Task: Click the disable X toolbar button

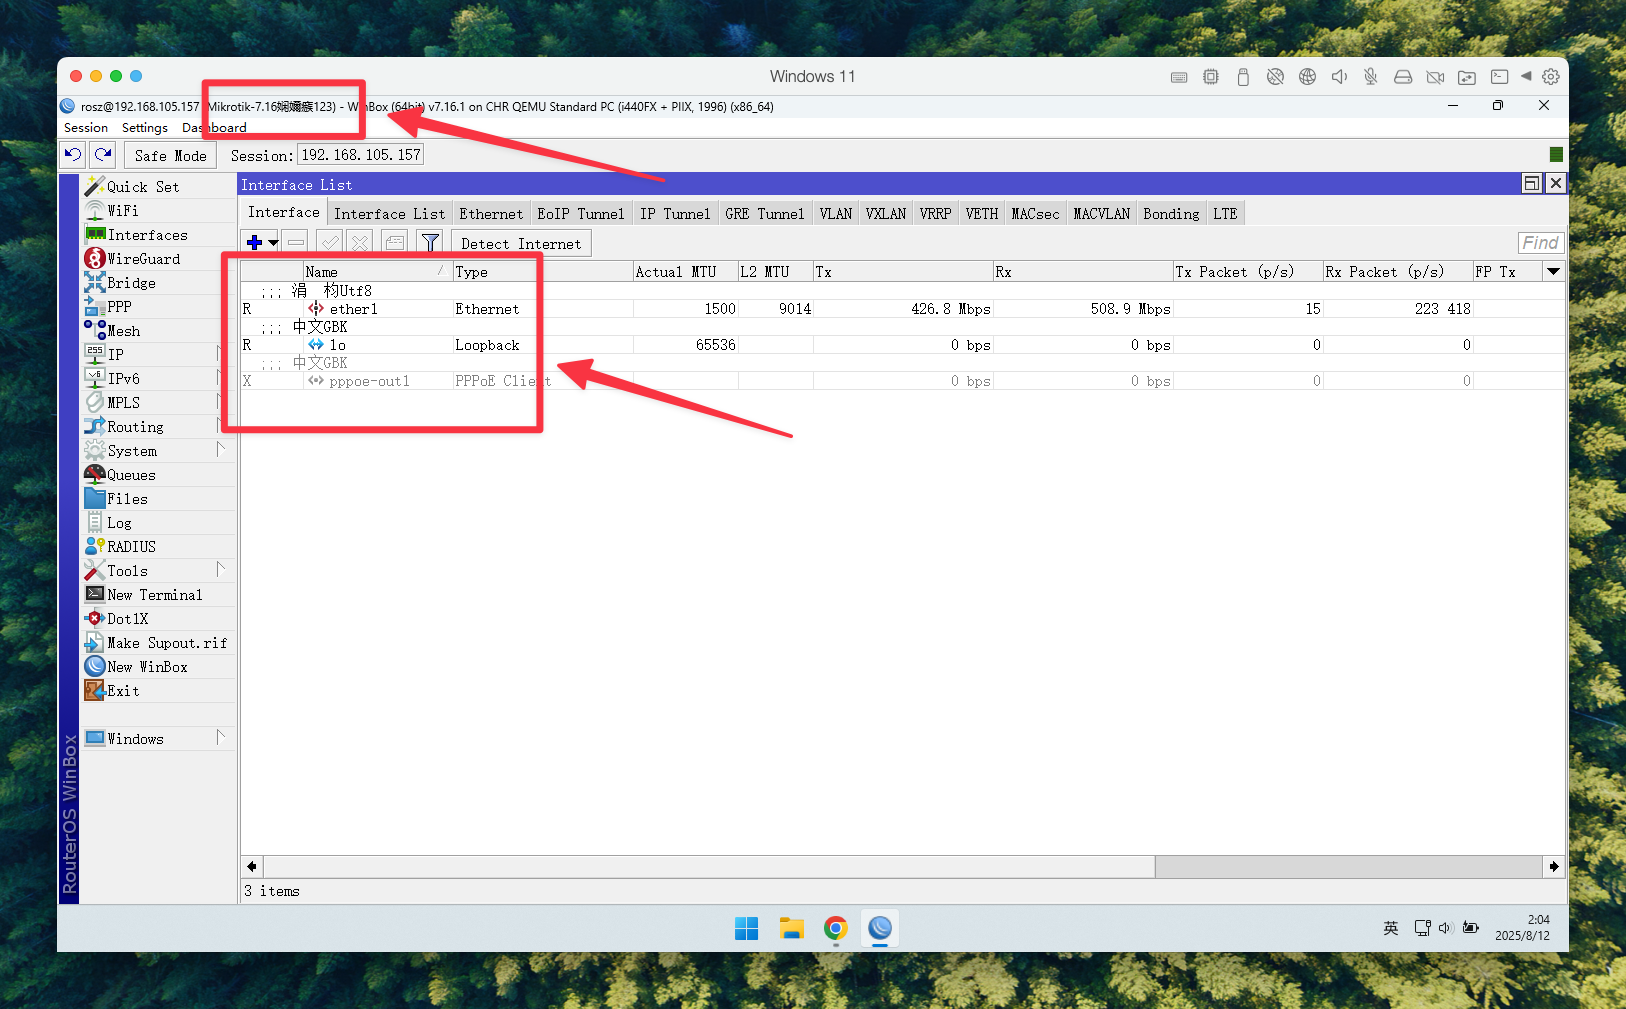Action: 360,243
